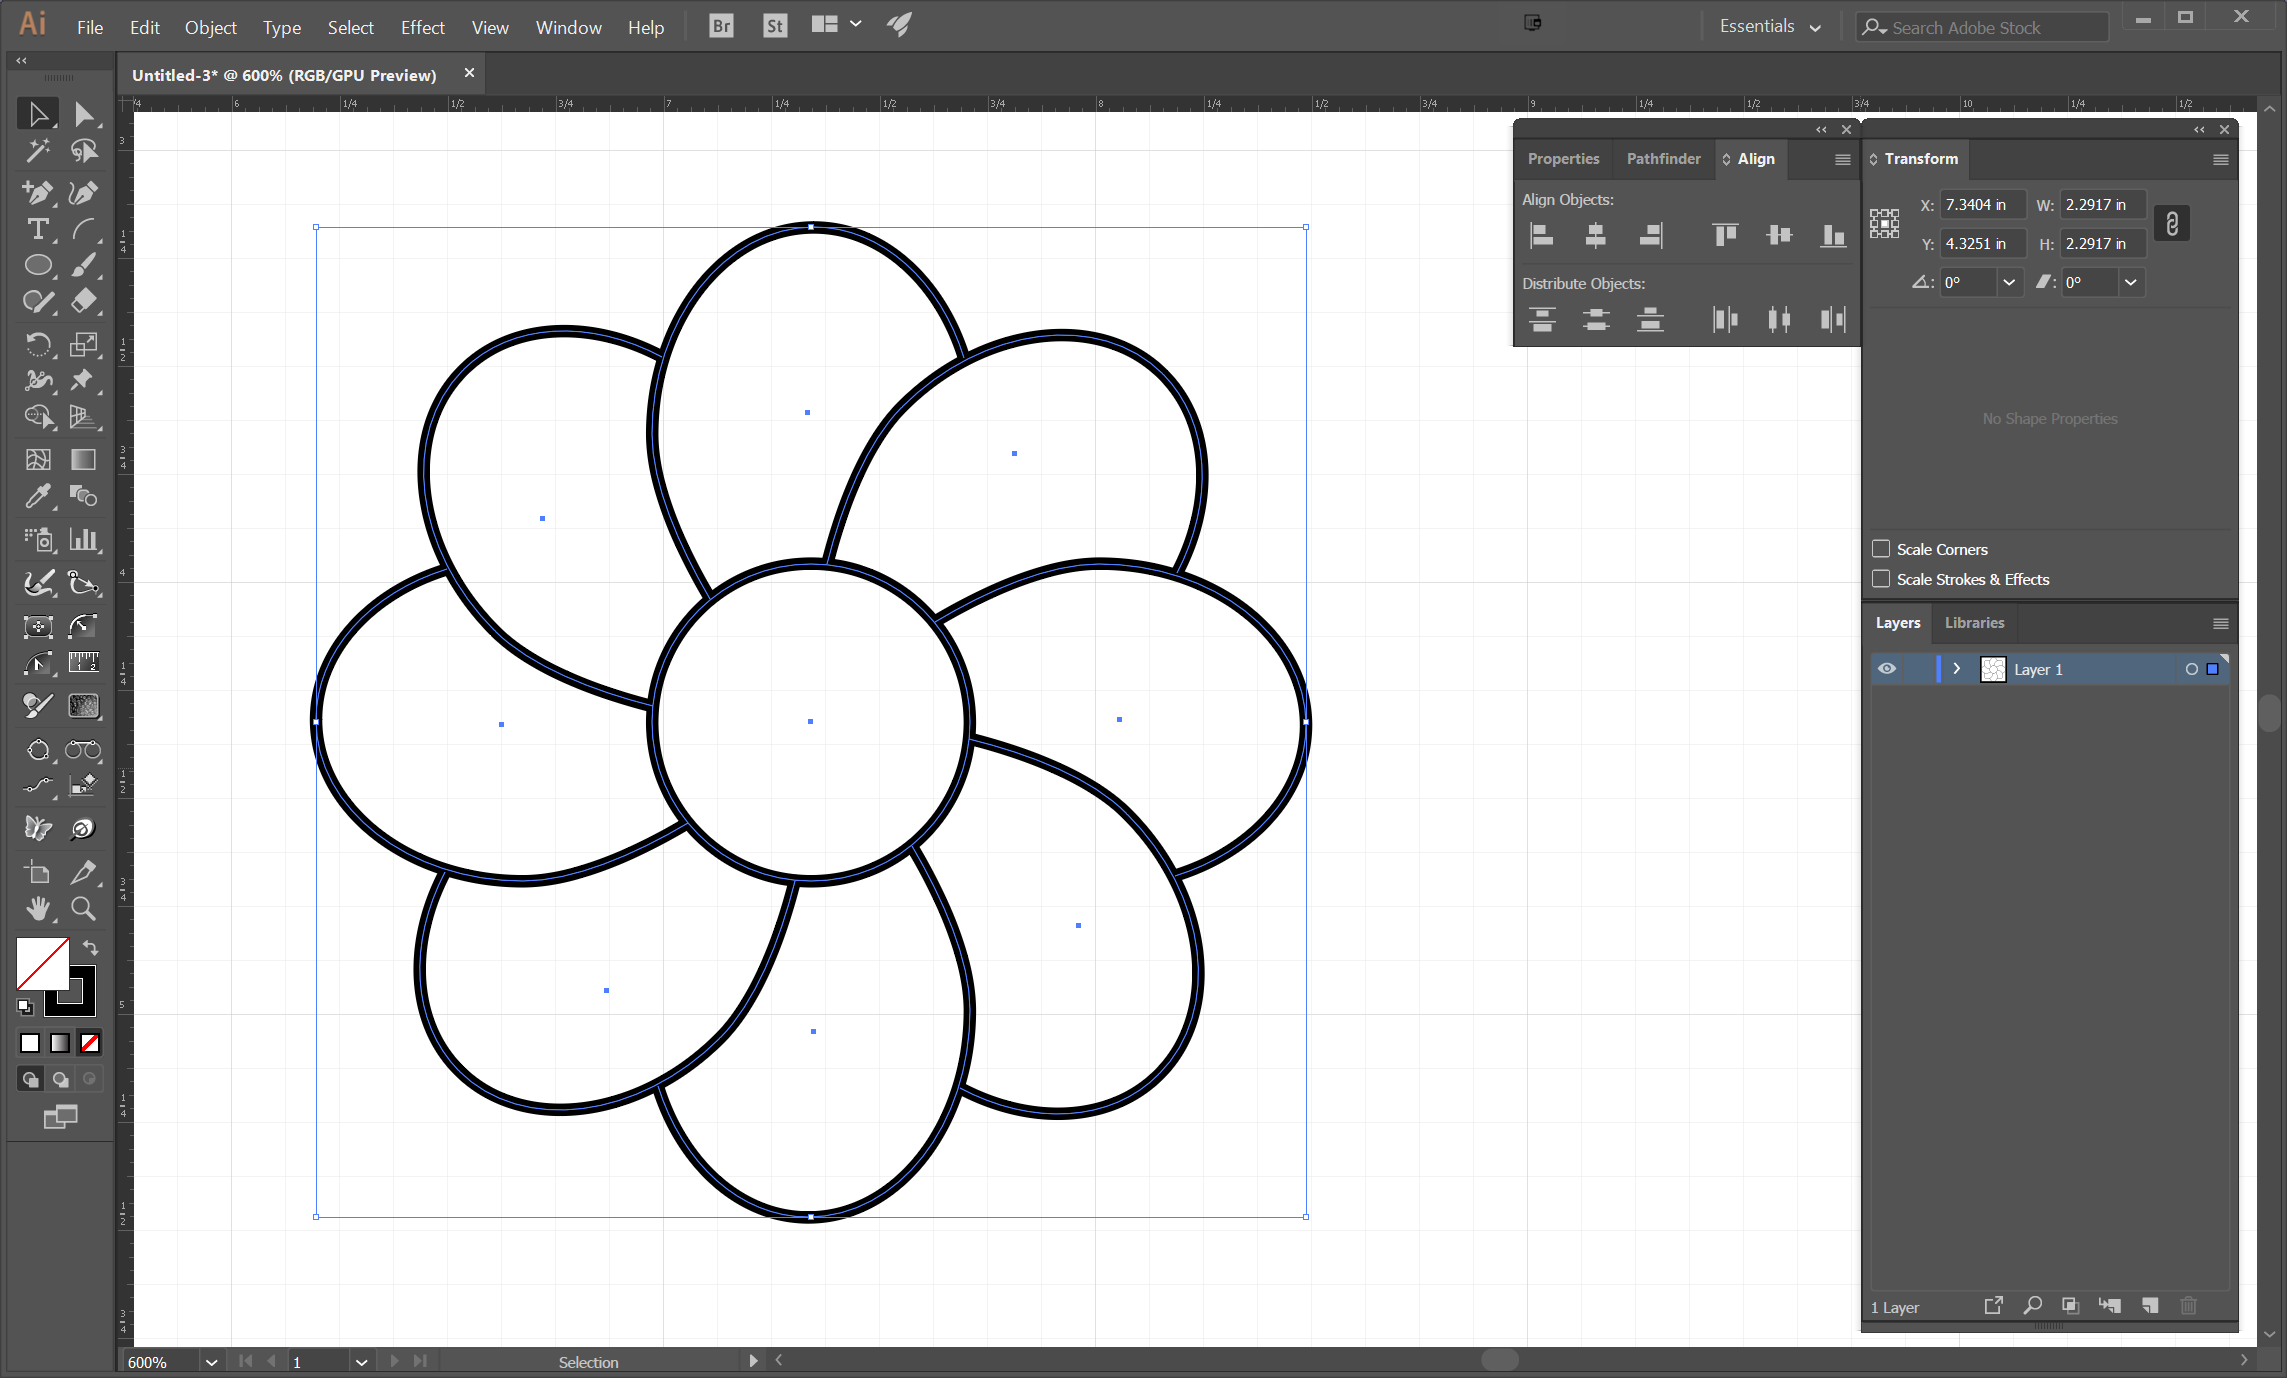Switch to the Pathfinder tab
This screenshot has width=2287, height=1378.
[1661, 158]
